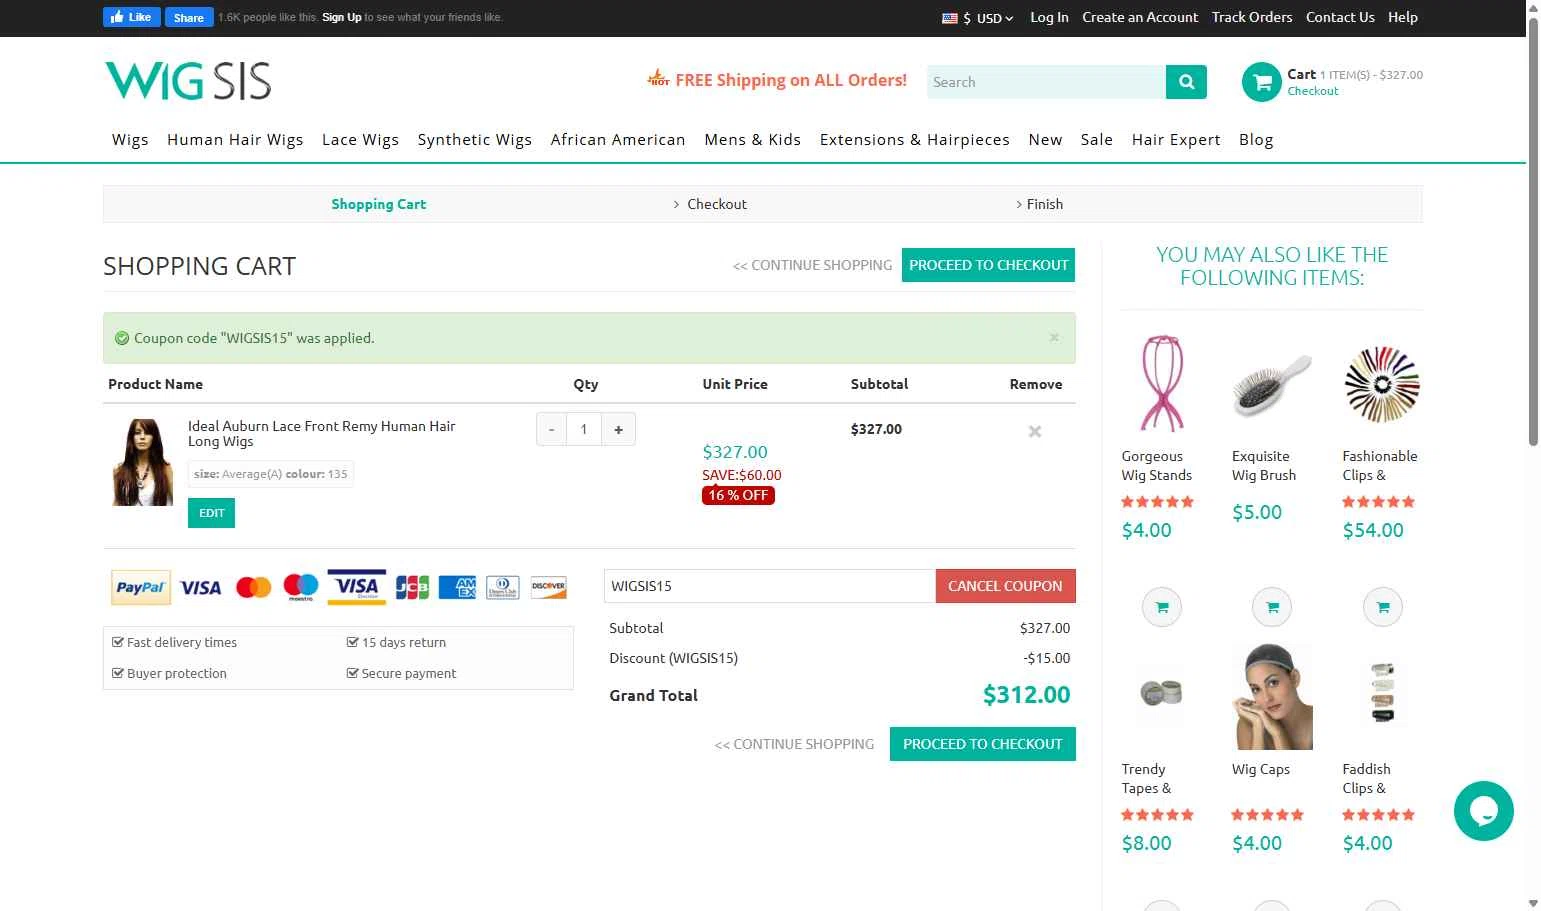
Task: Open the Synthetic Wigs menu
Action: [475, 140]
